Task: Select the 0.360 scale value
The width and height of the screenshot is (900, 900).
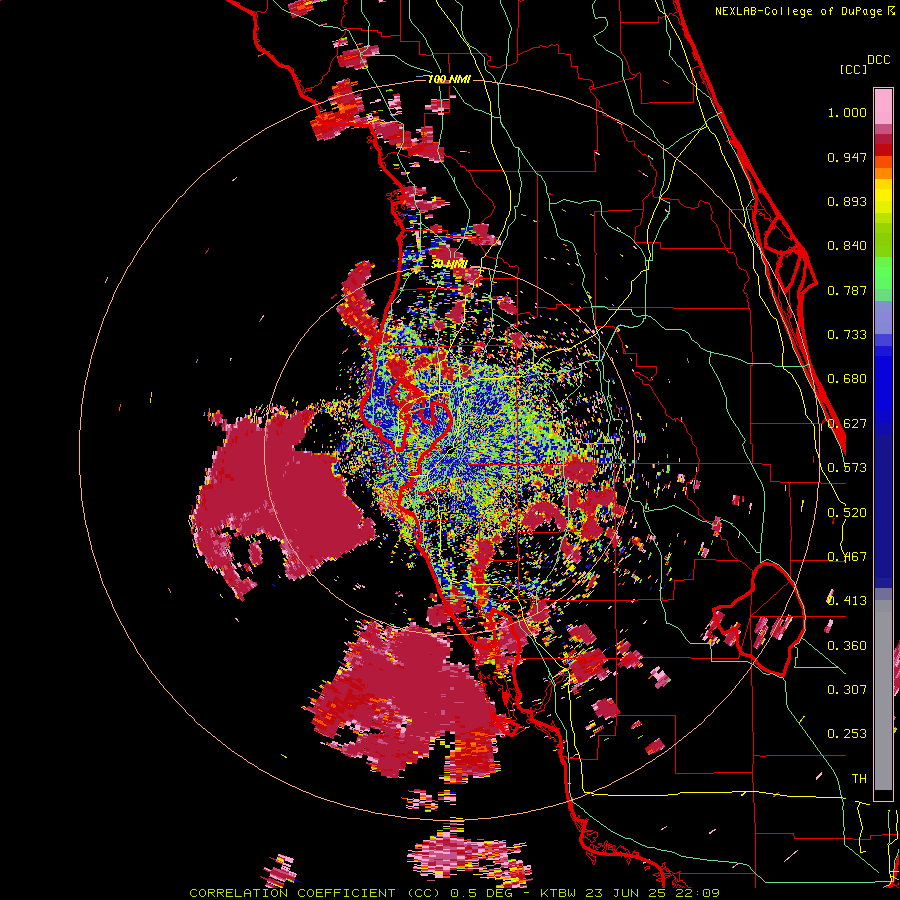Action: point(847,646)
